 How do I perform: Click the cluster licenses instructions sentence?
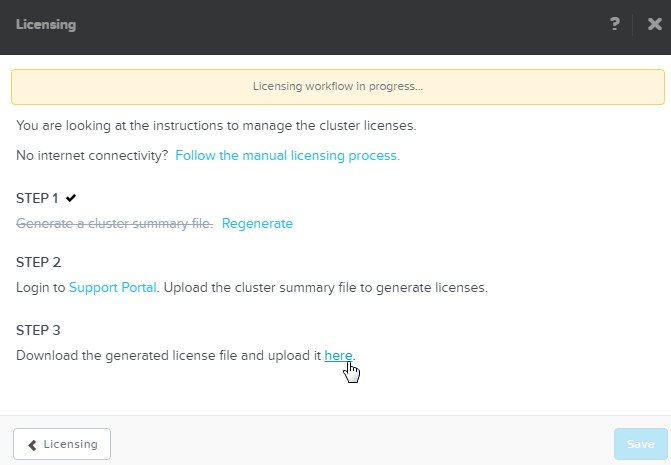[x=215, y=125]
